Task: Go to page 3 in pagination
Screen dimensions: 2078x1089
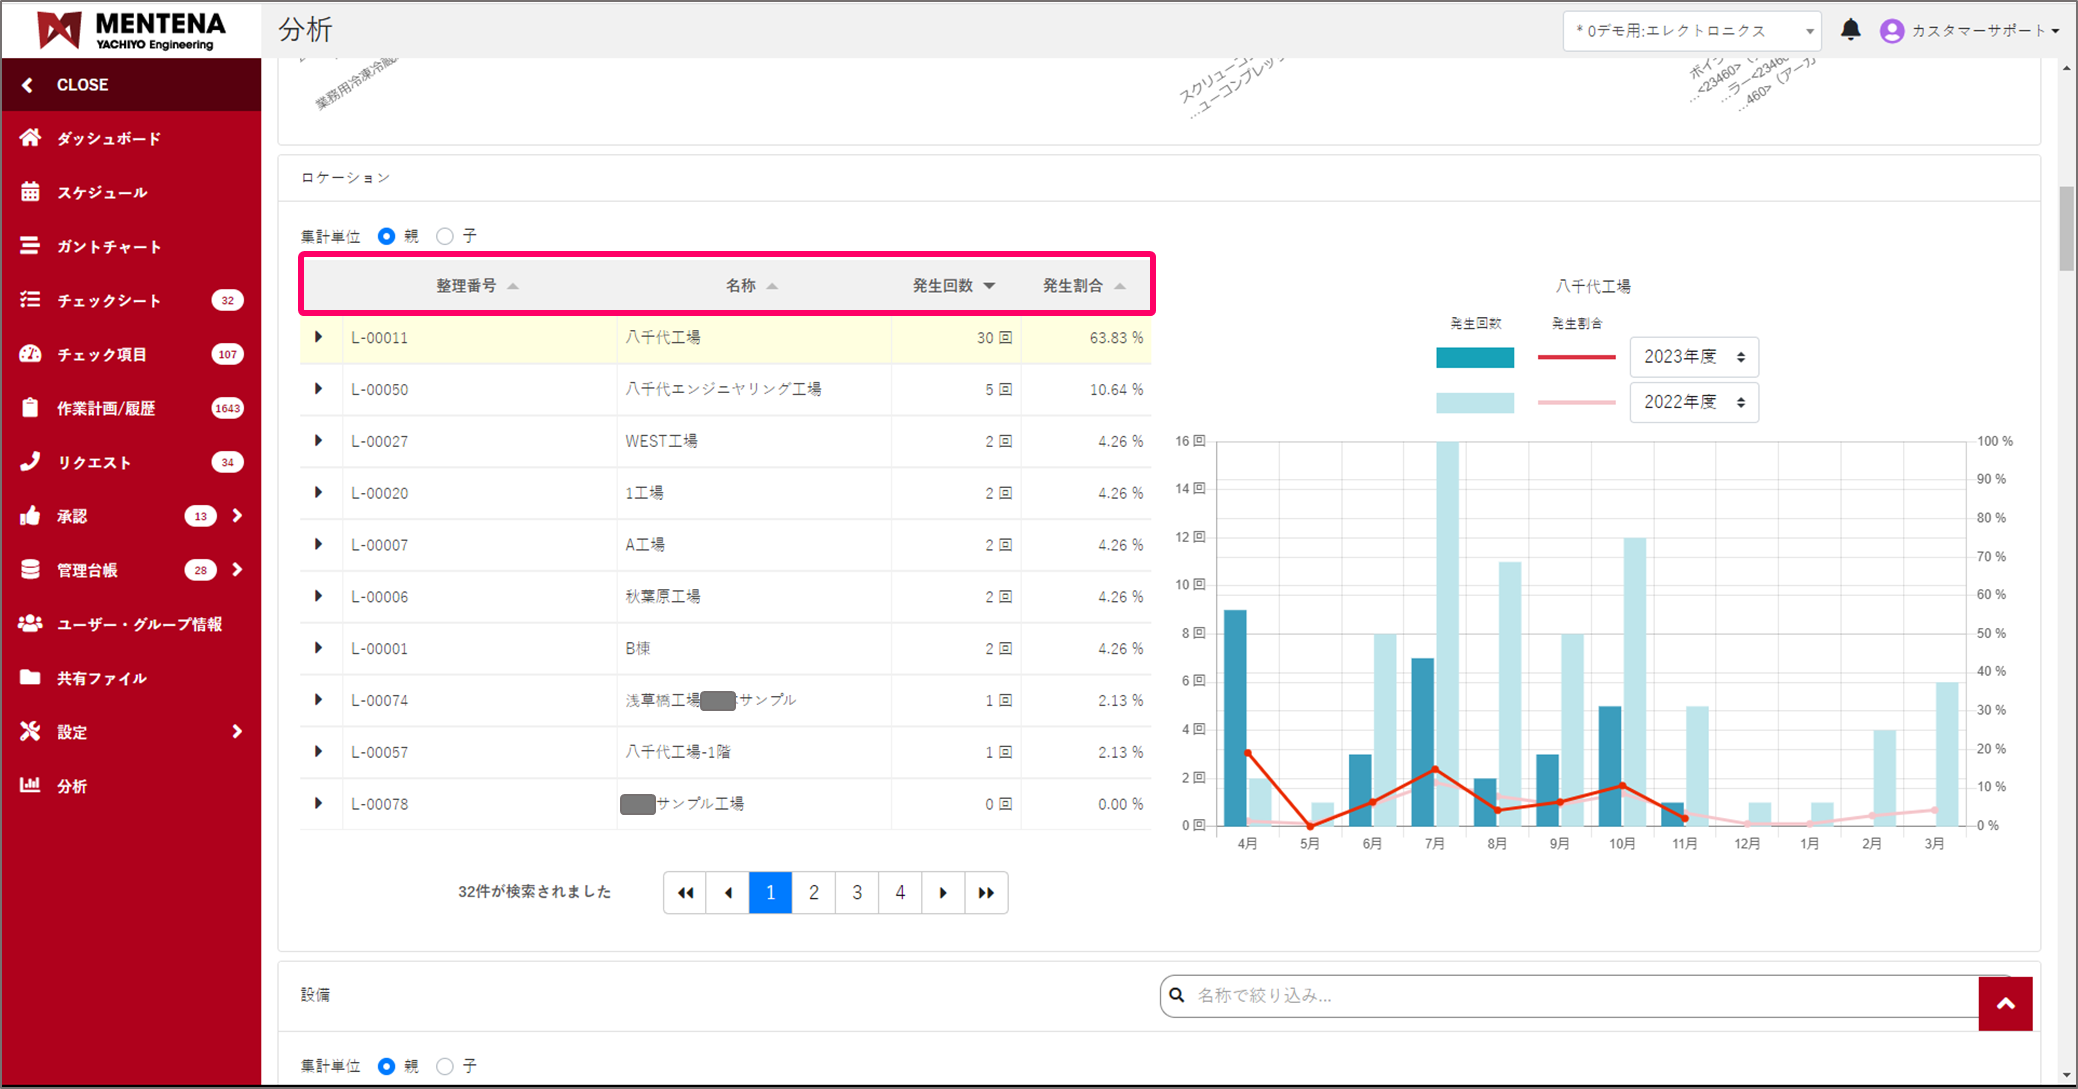Action: coord(857,893)
